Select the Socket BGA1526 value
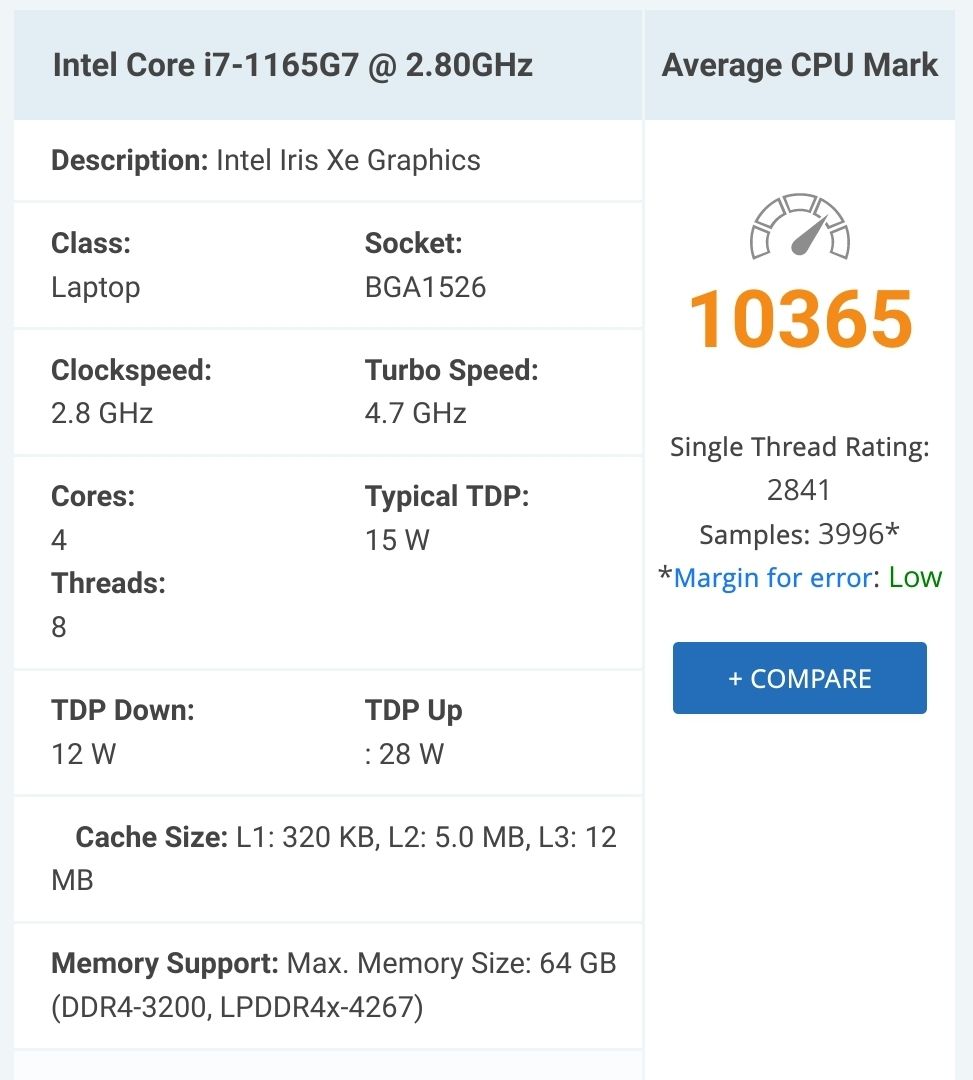 click(425, 288)
